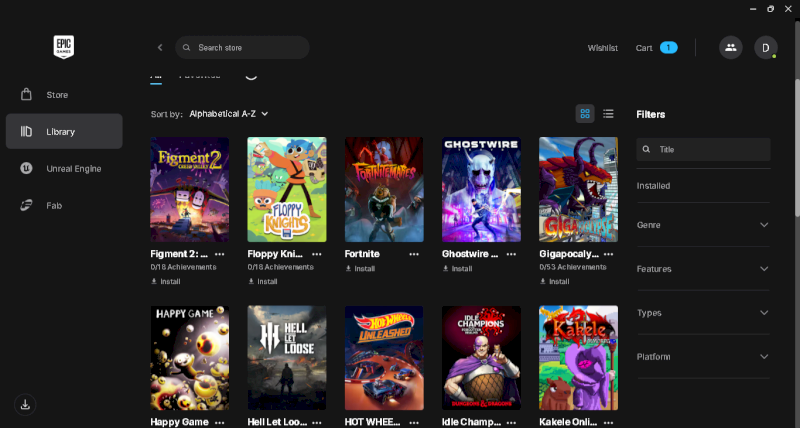This screenshot has height=428, width=800.
Task: Select Library in the sidebar
Action: click(64, 131)
